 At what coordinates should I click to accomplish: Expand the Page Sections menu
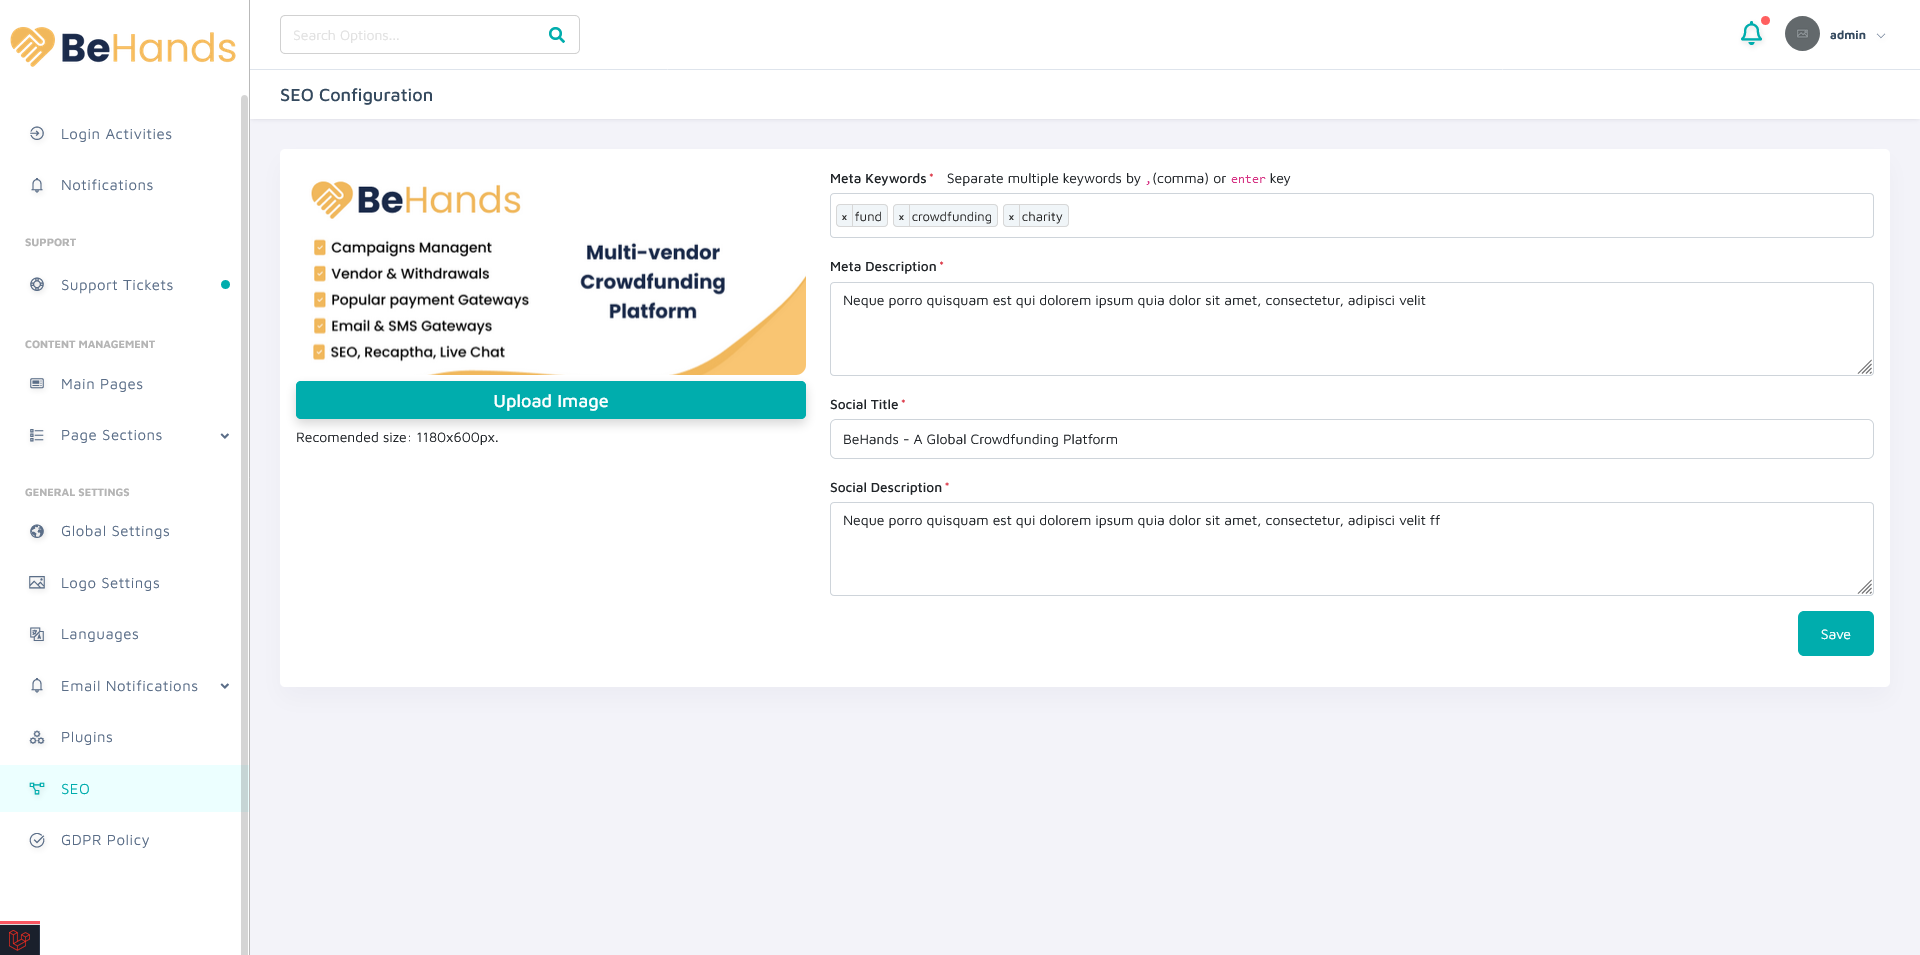point(224,436)
